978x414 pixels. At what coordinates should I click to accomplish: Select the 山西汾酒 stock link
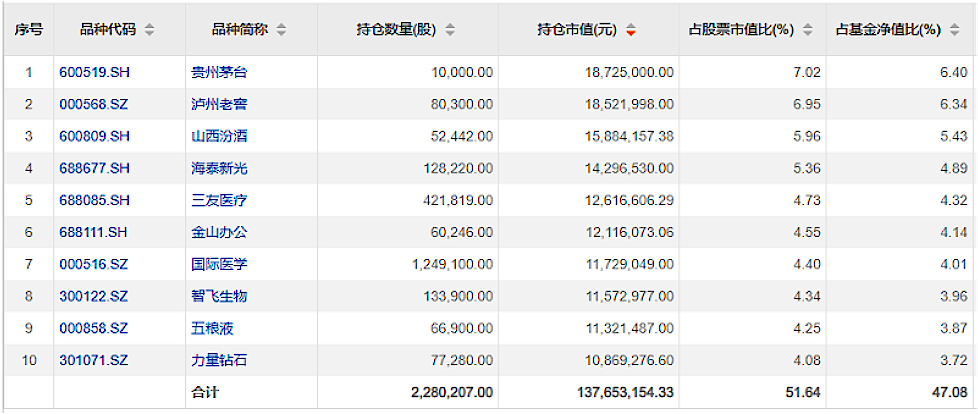[x=218, y=136]
